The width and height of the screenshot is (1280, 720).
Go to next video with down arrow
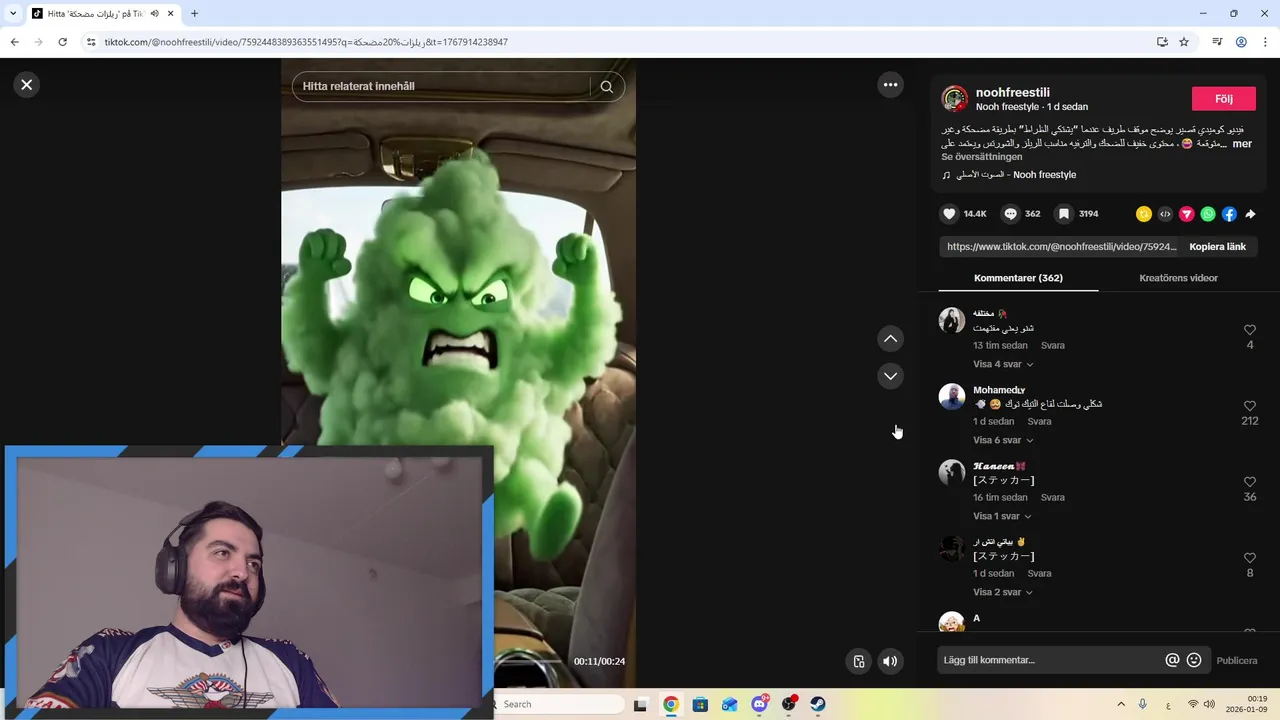(890, 376)
